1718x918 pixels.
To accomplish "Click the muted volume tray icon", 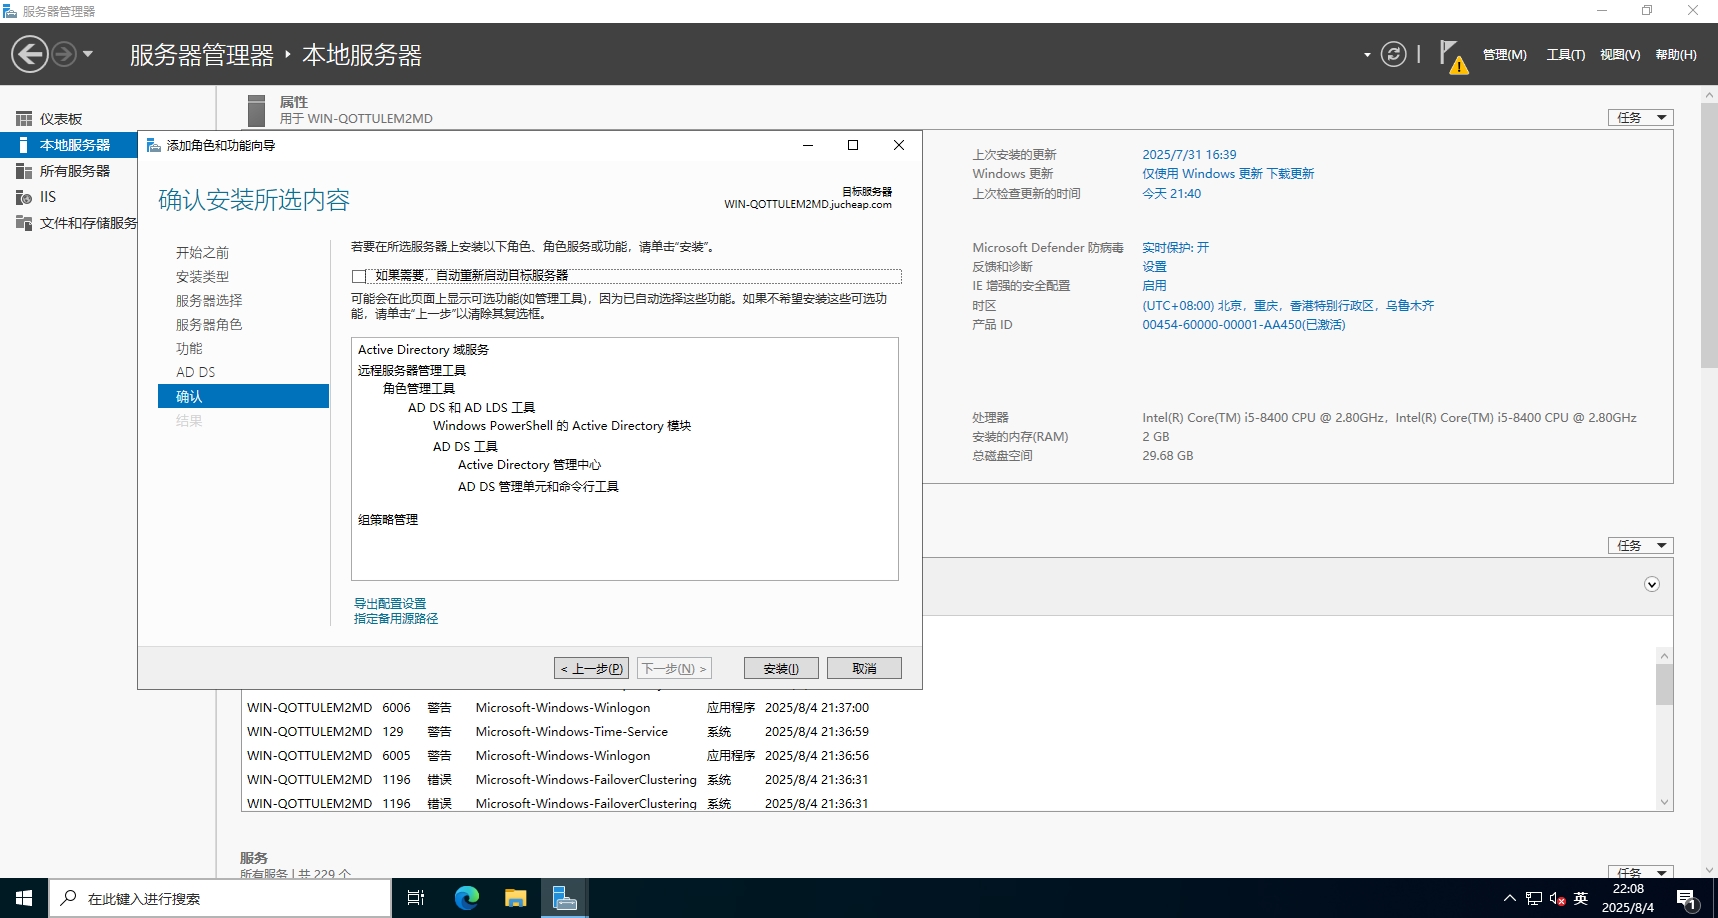I will (1557, 898).
